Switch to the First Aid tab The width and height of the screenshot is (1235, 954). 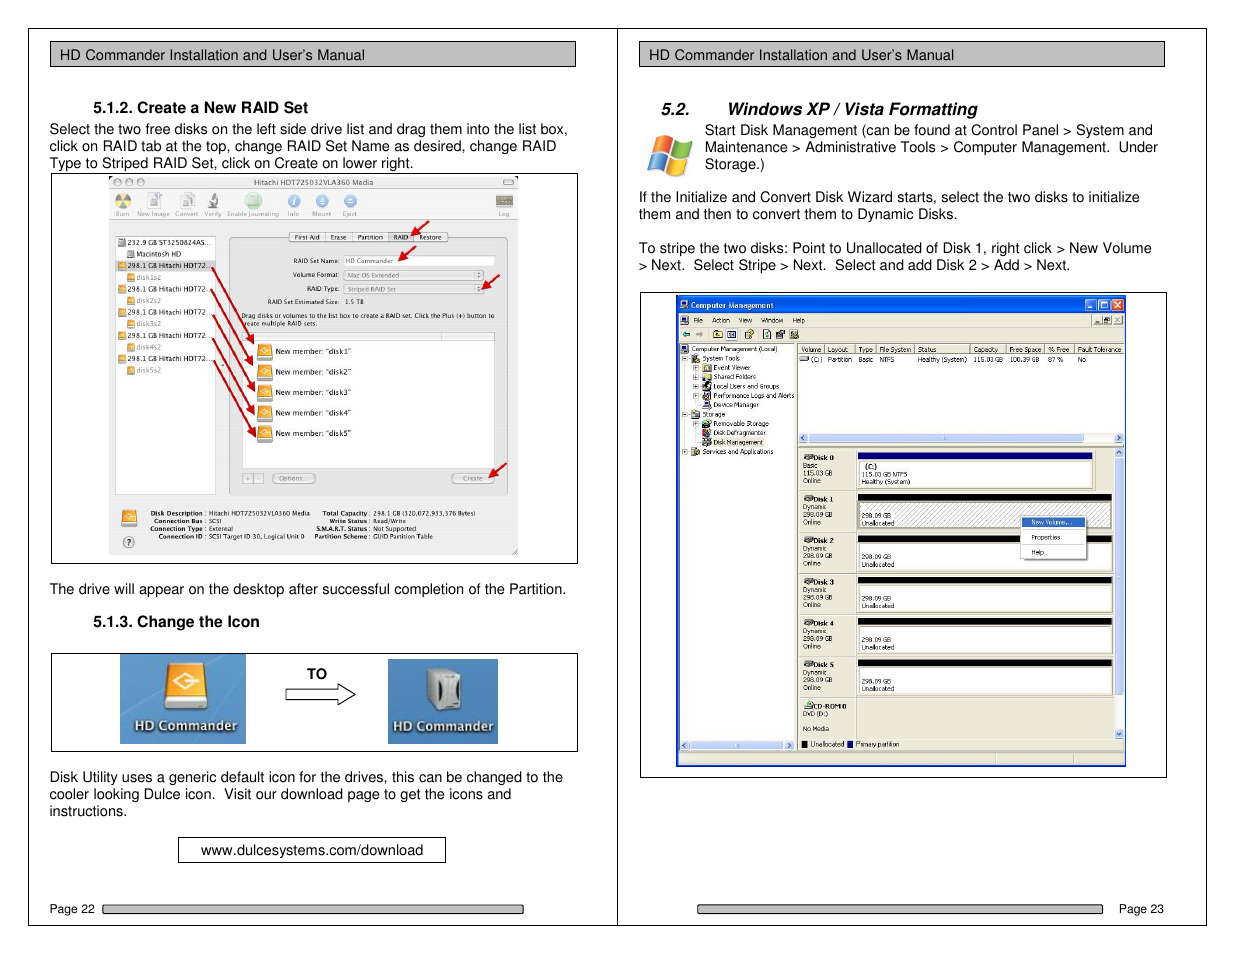[x=307, y=237]
